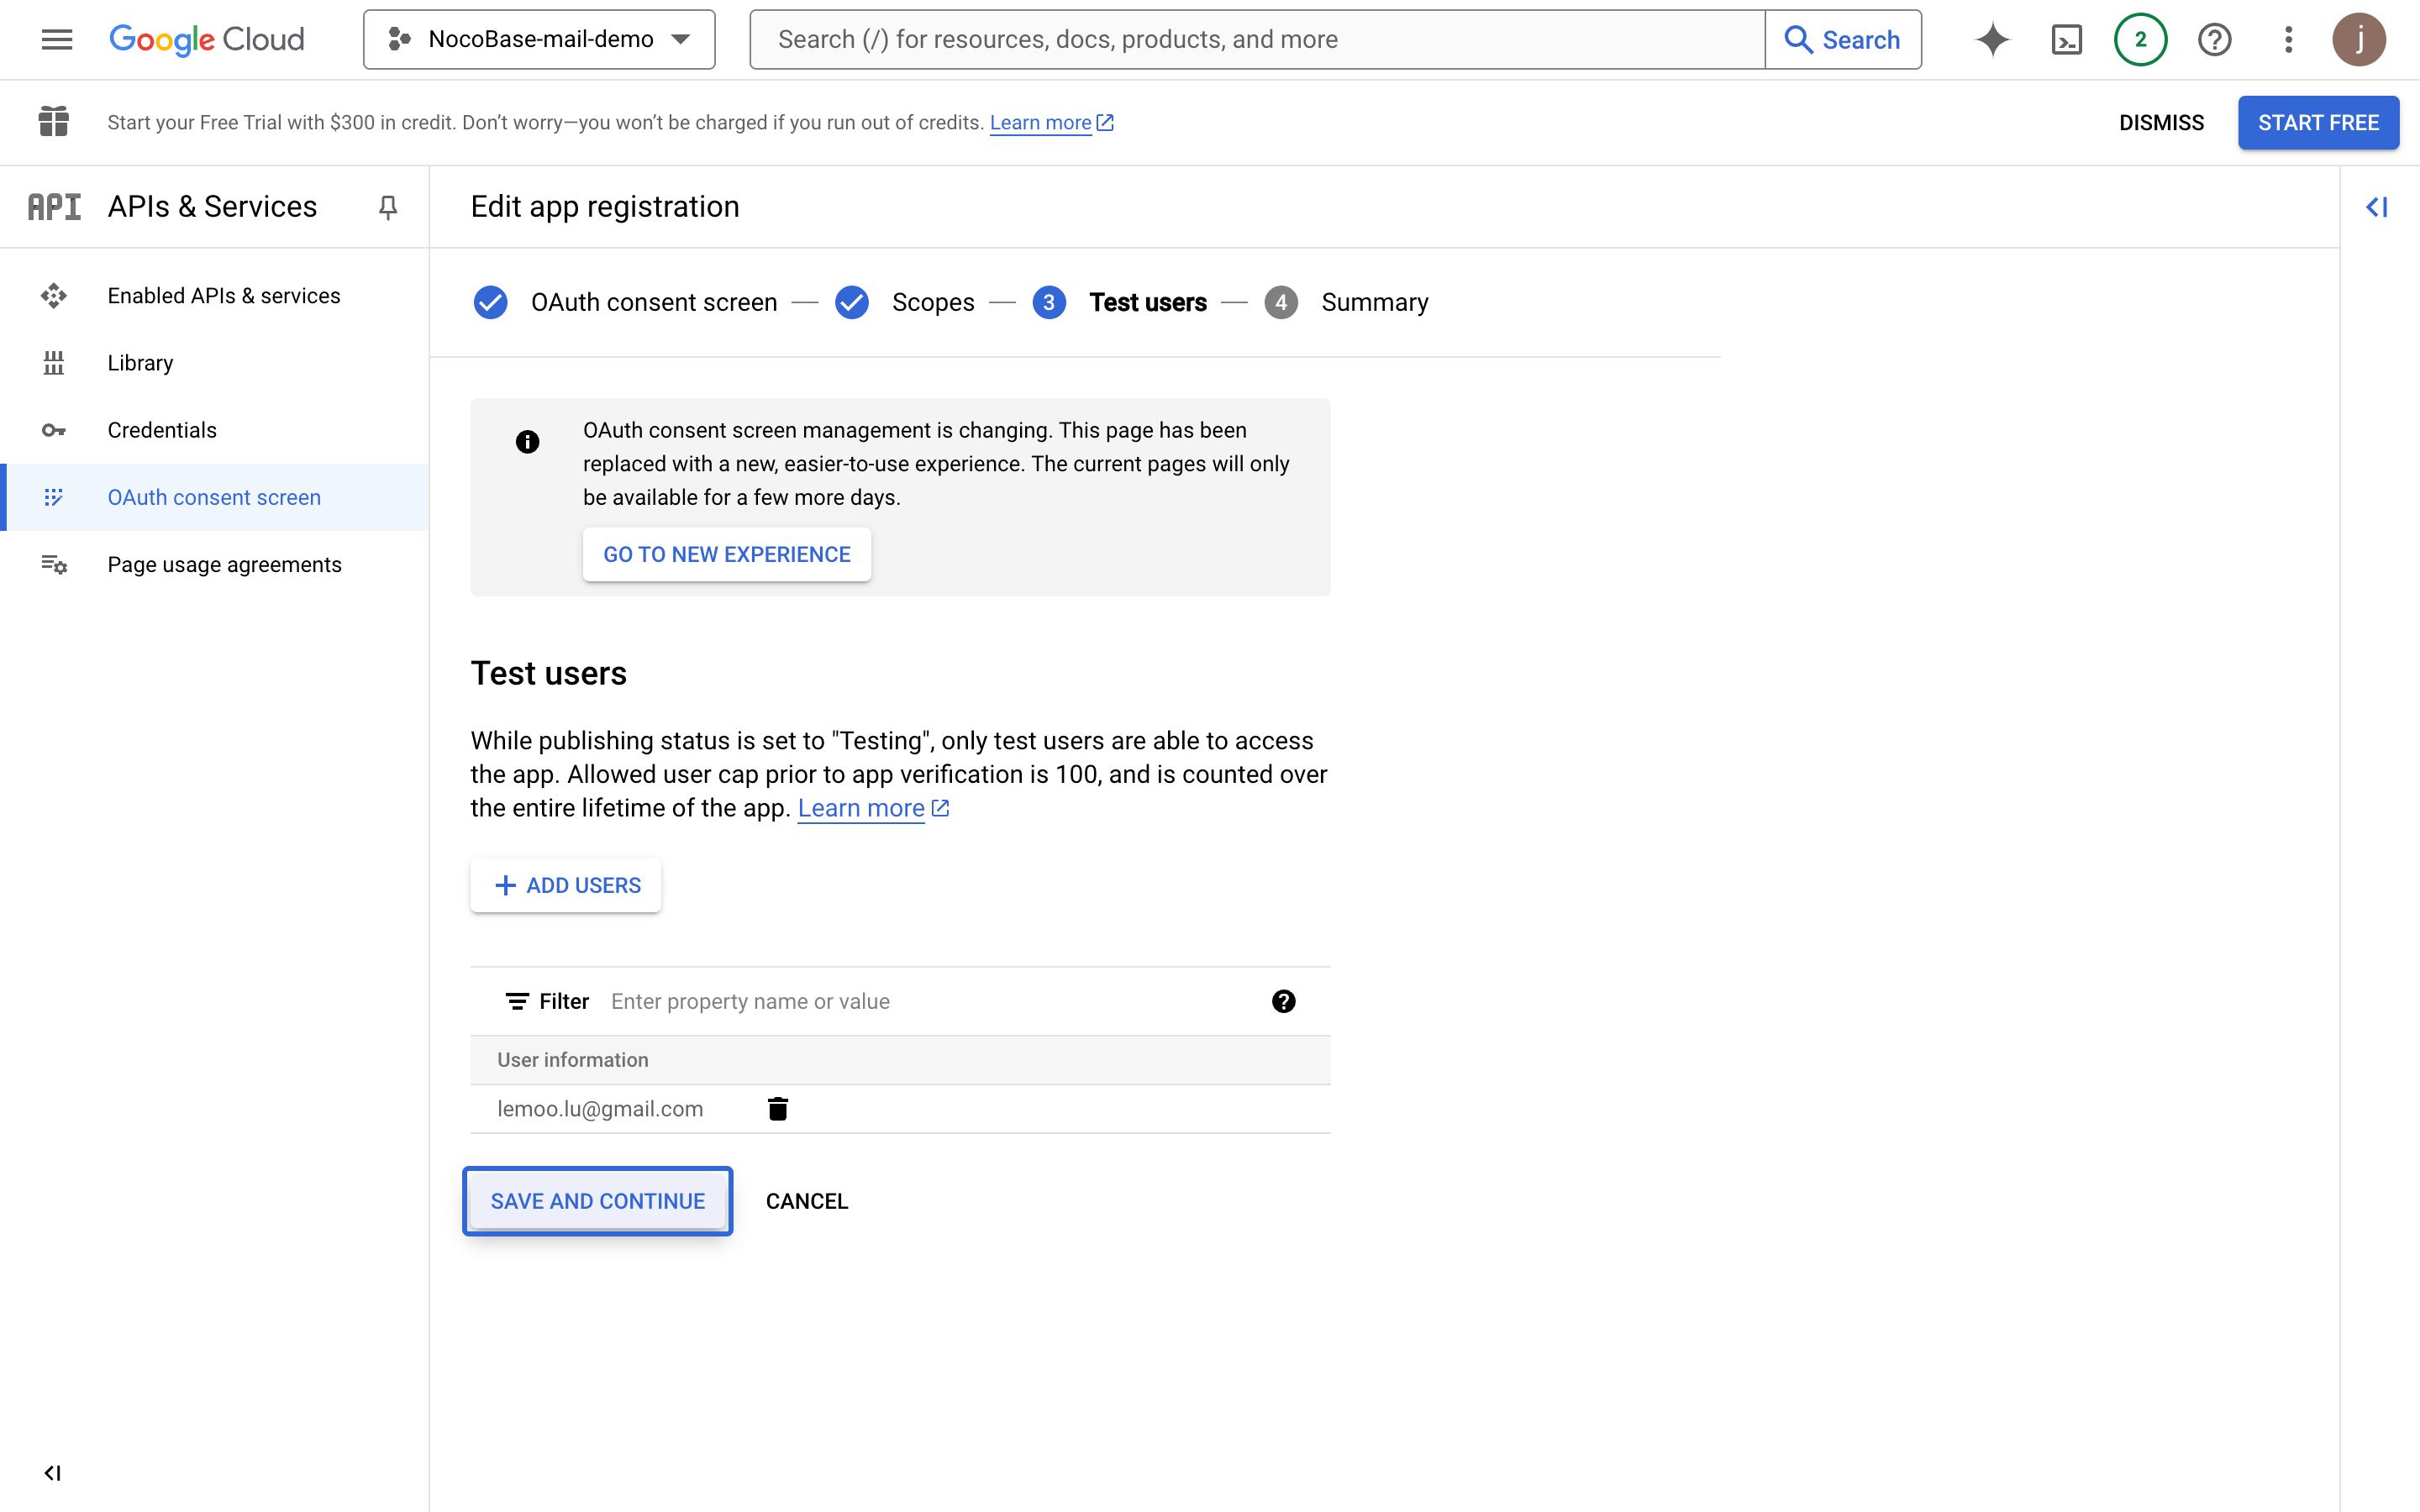Click the filter help question mark icon
2420x1512 pixels.
[x=1283, y=1001]
